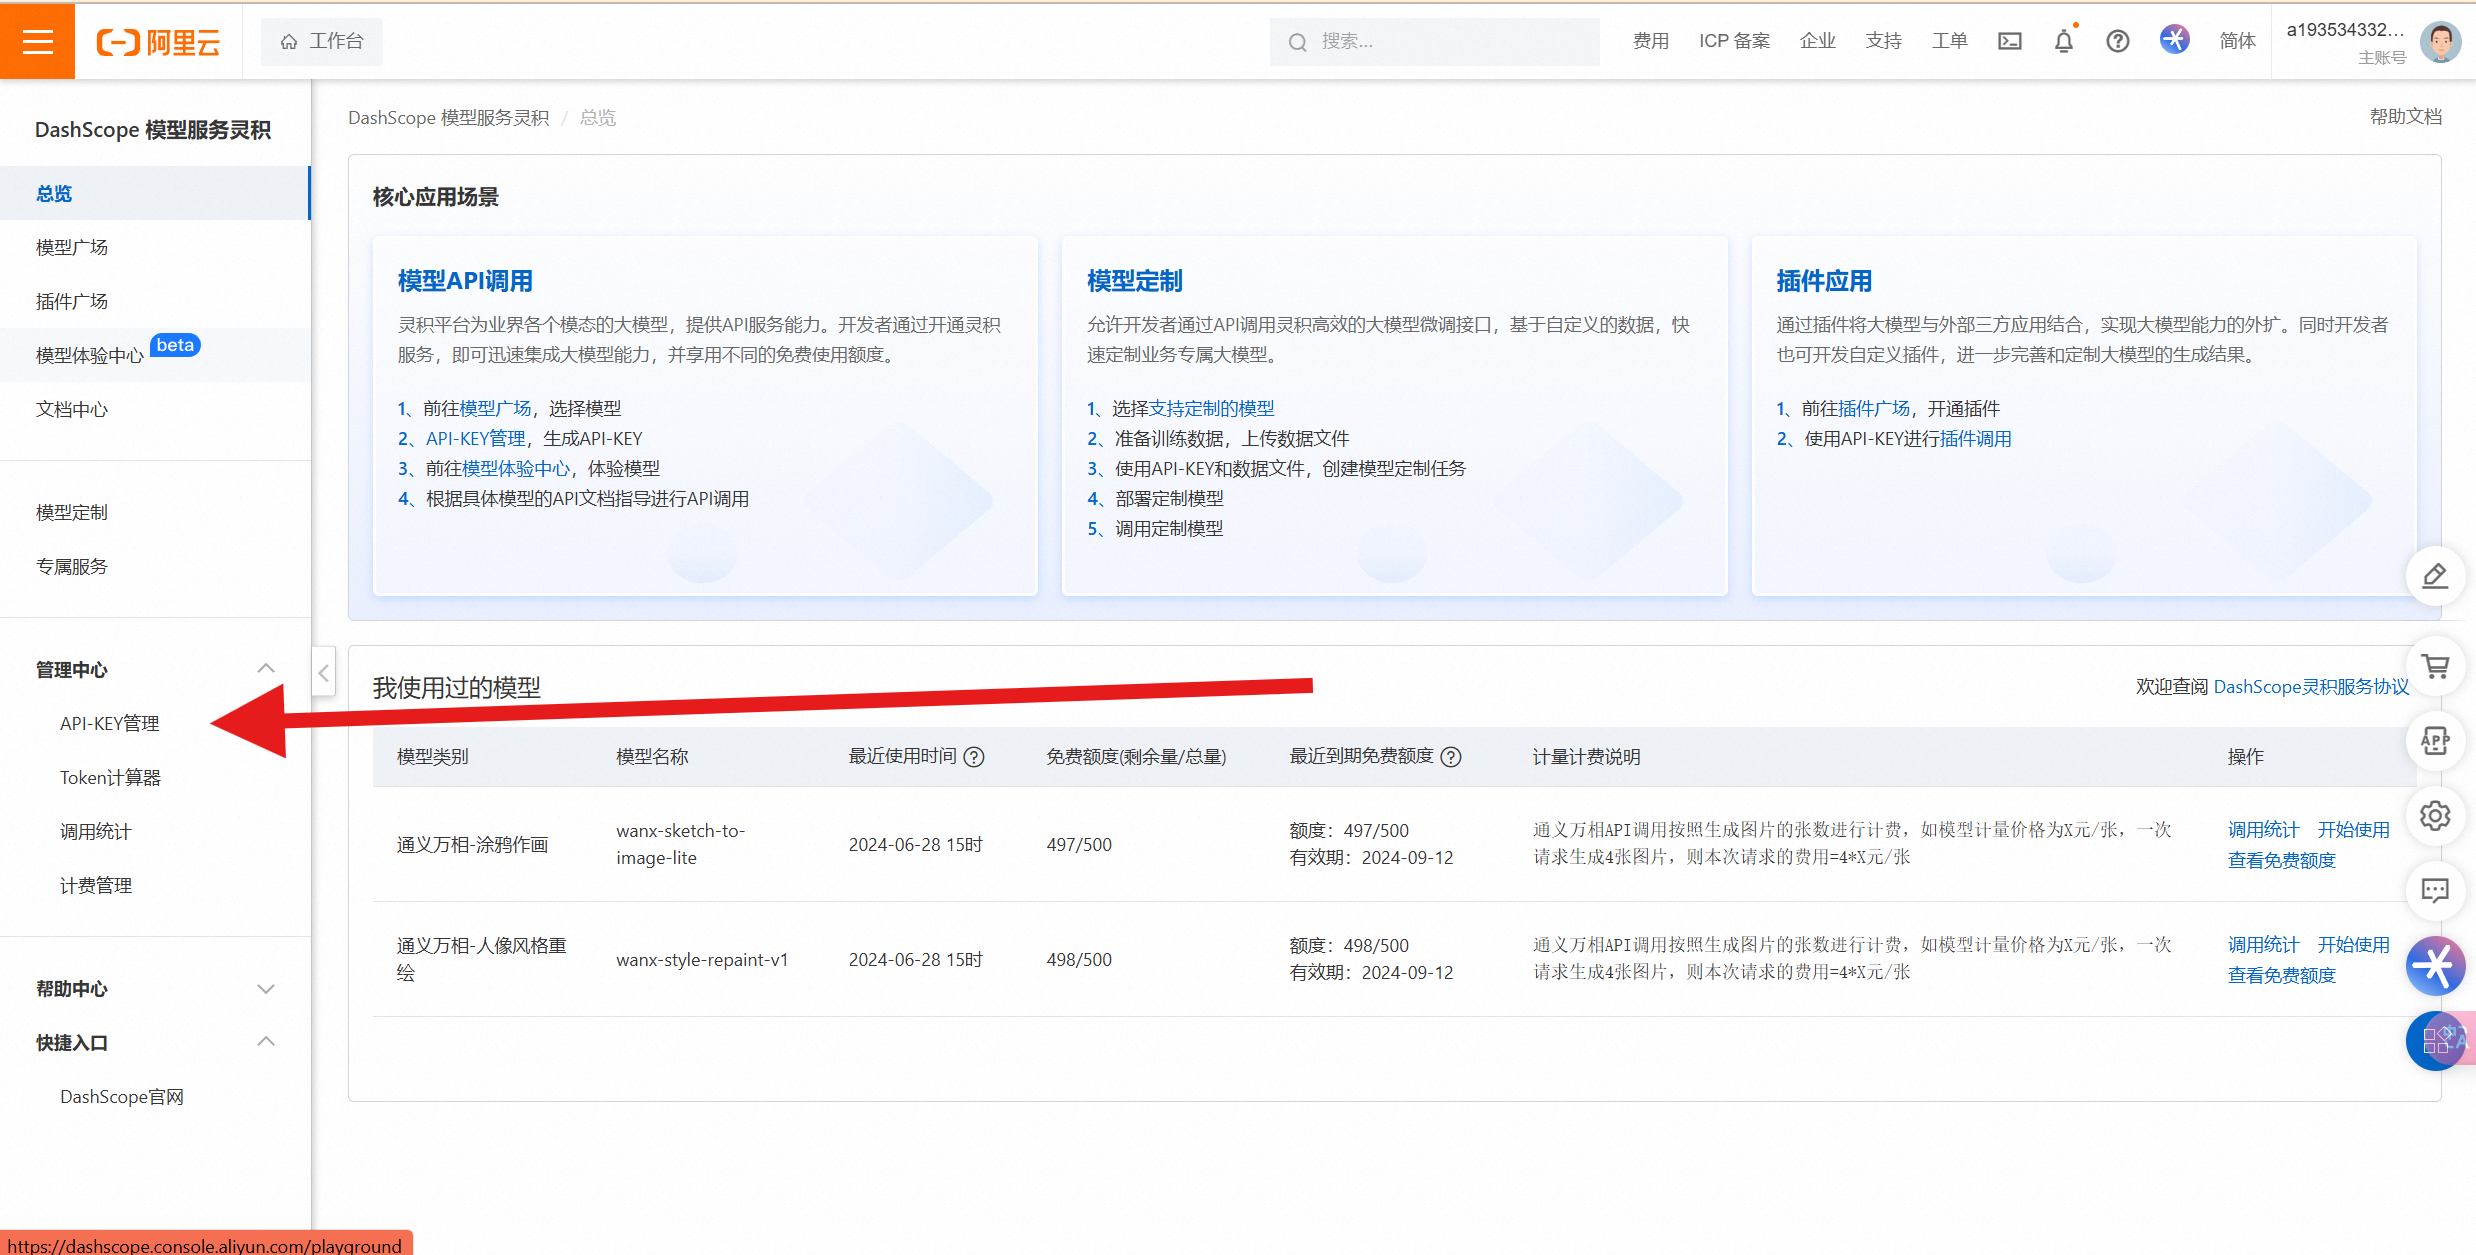The width and height of the screenshot is (2476, 1255).
Task: Click the 最近使用时间 info tooltip icon
Action: (x=974, y=757)
